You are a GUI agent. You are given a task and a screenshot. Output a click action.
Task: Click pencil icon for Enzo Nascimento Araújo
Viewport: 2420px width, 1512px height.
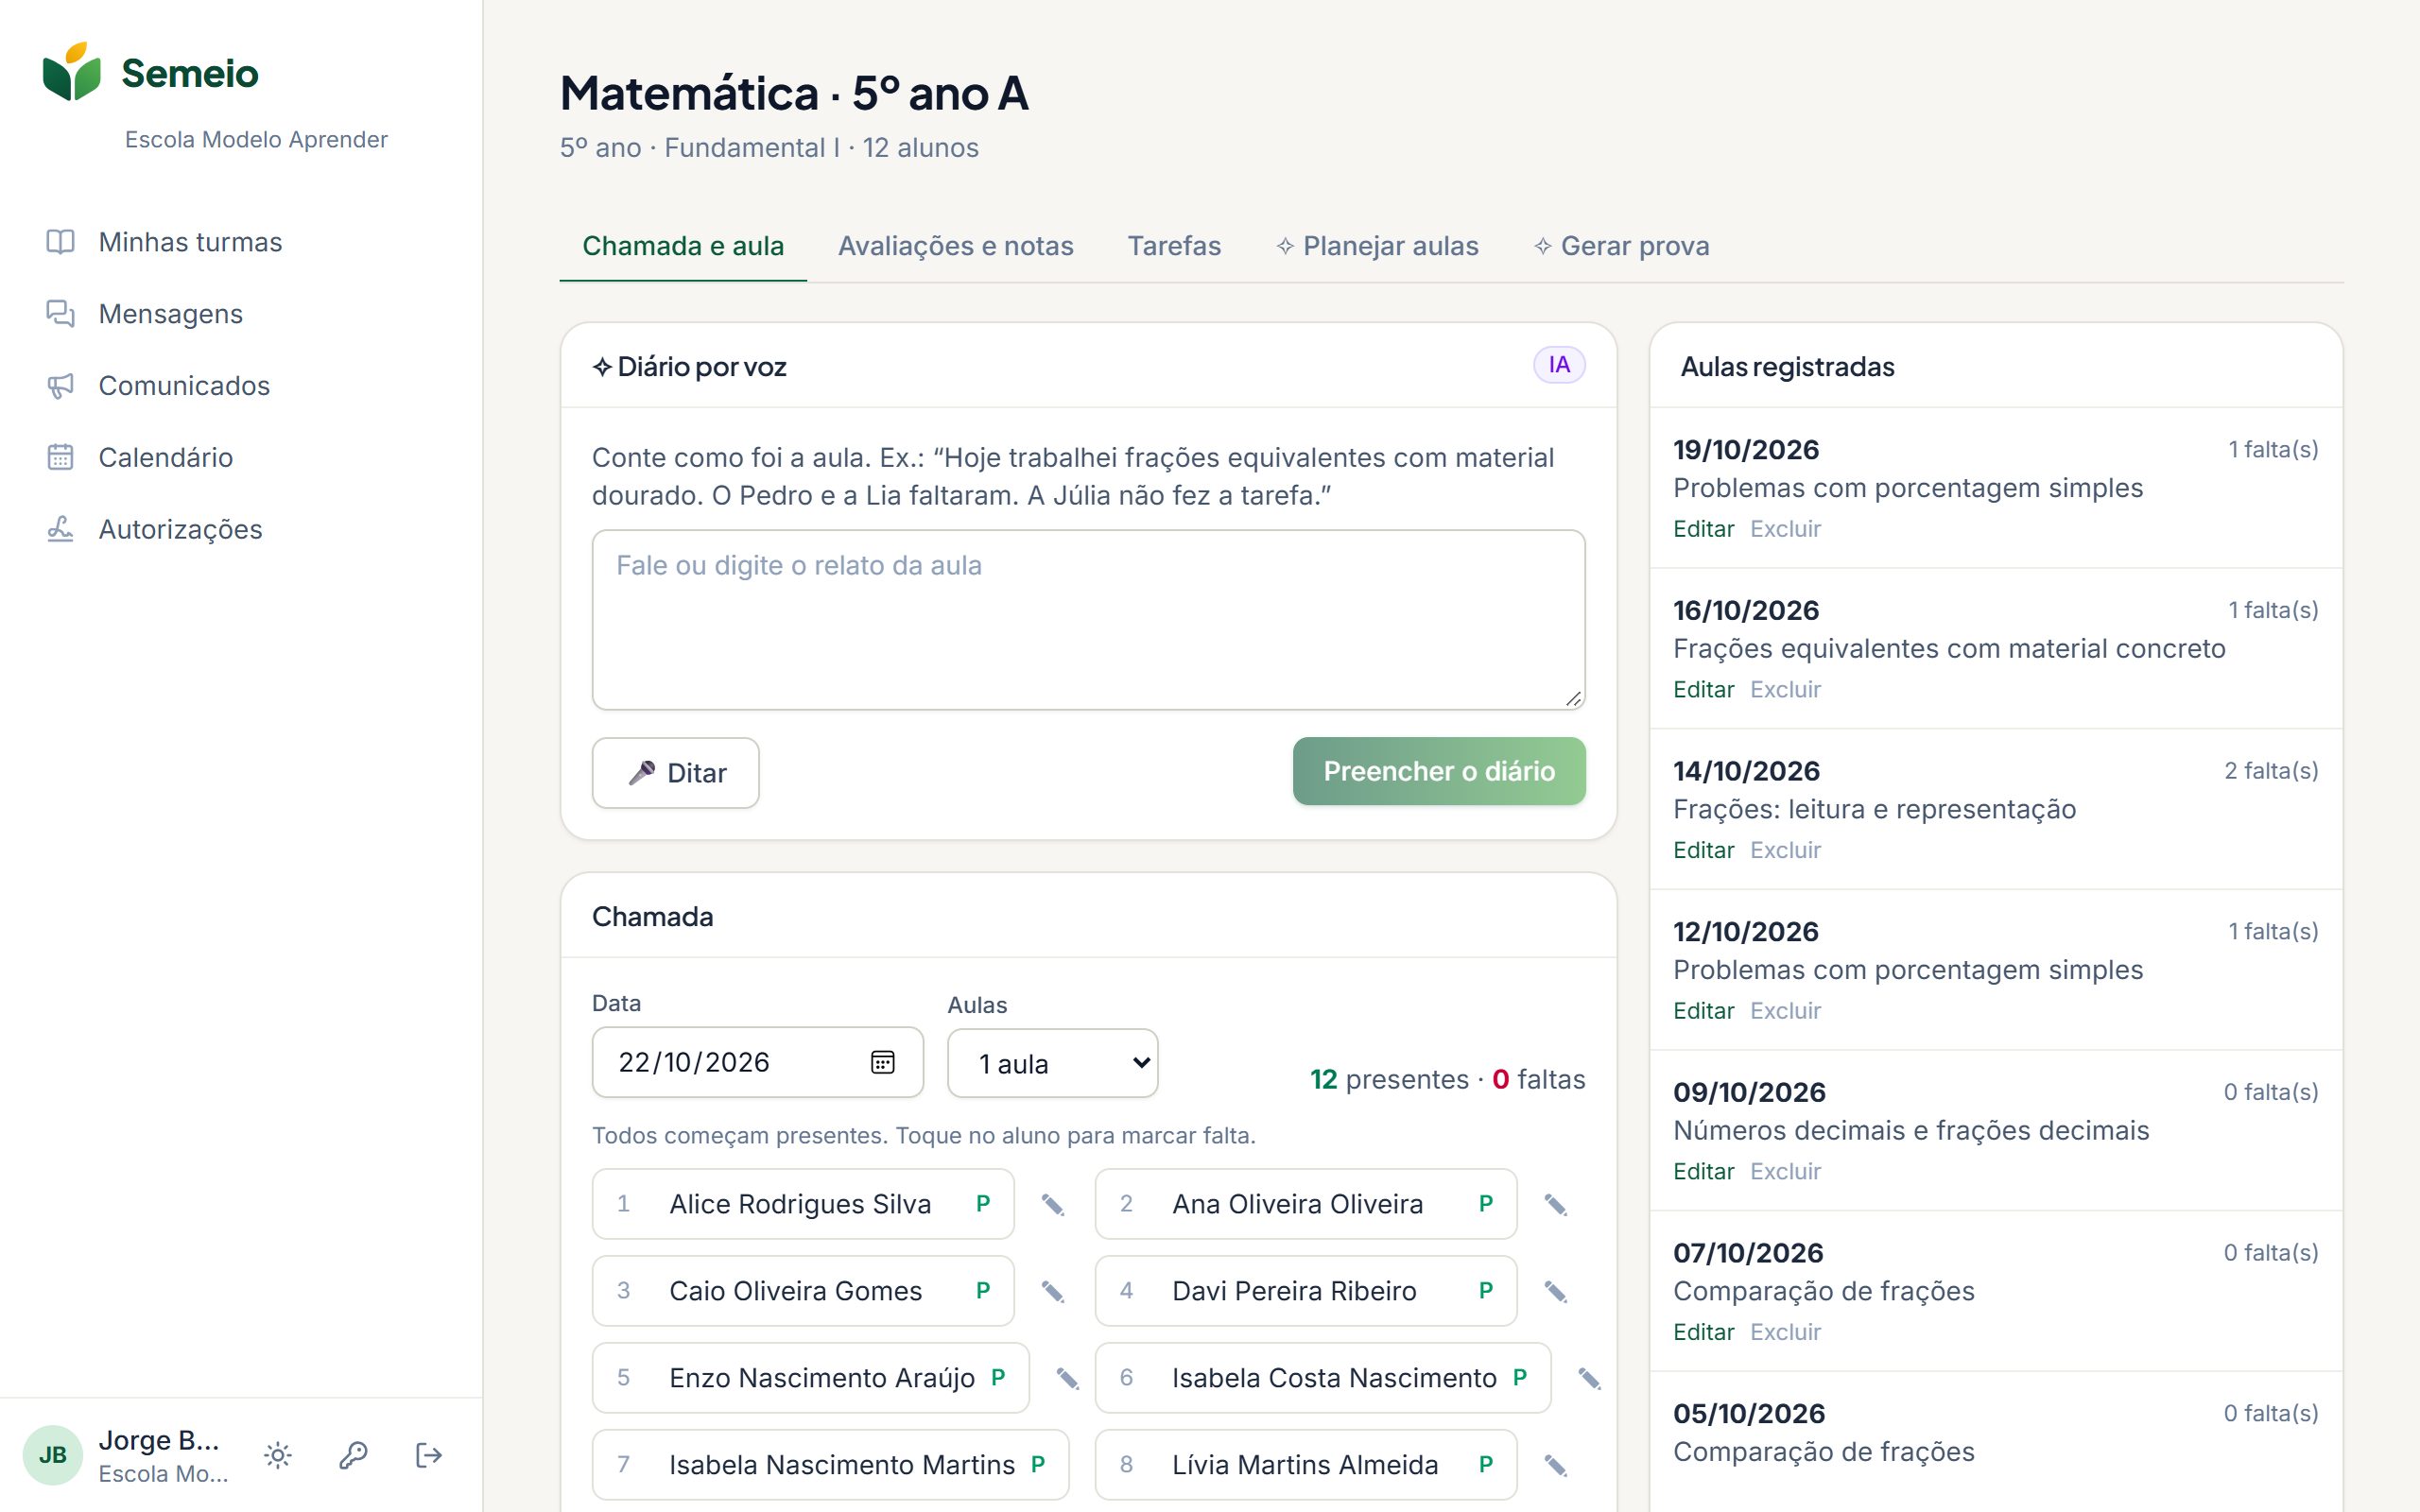pos(1067,1379)
